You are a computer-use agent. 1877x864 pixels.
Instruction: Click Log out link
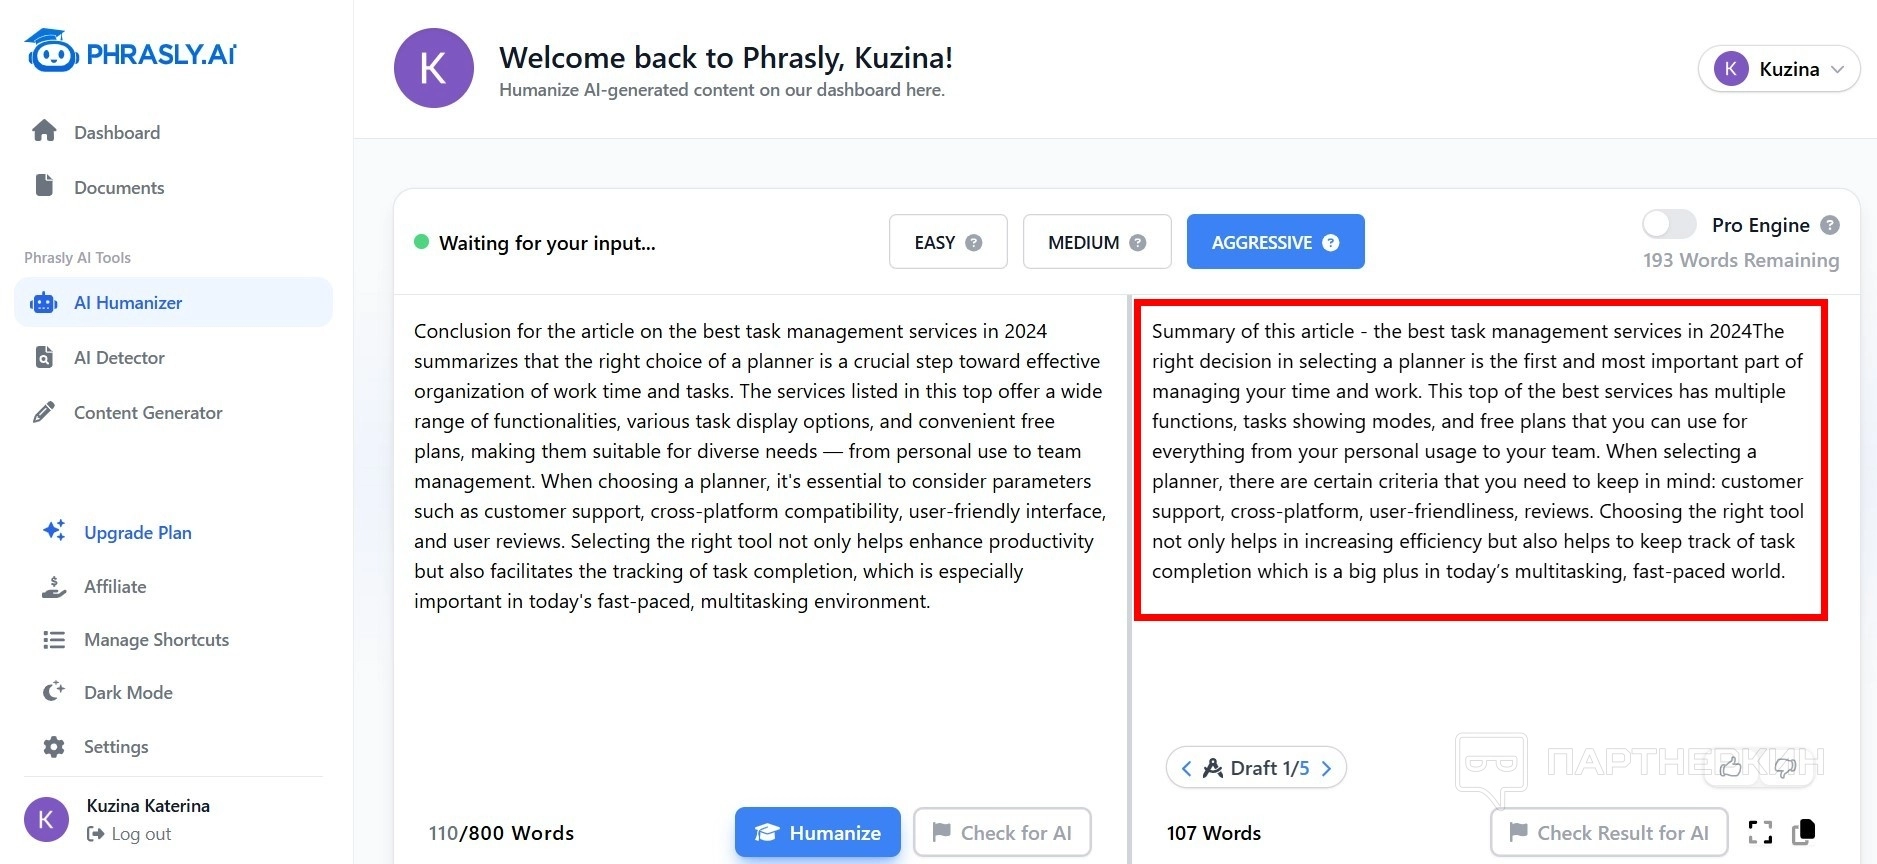coord(141,834)
